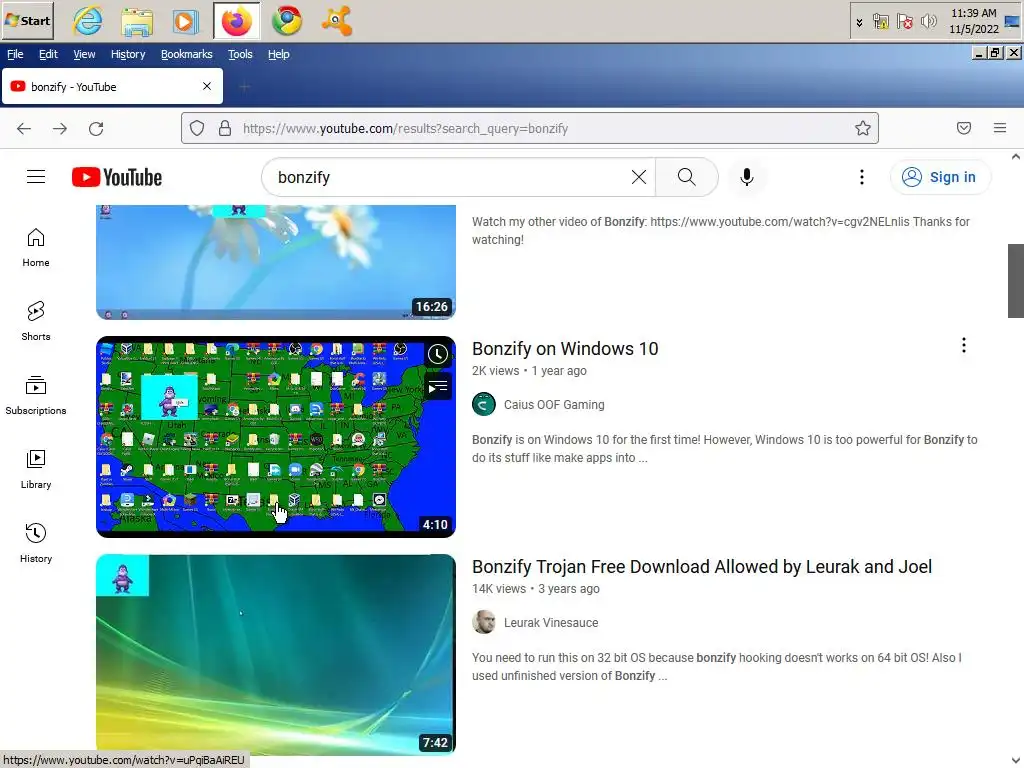The image size is (1024, 768).
Task: Open the Bookmarks menu
Action: coord(187,54)
